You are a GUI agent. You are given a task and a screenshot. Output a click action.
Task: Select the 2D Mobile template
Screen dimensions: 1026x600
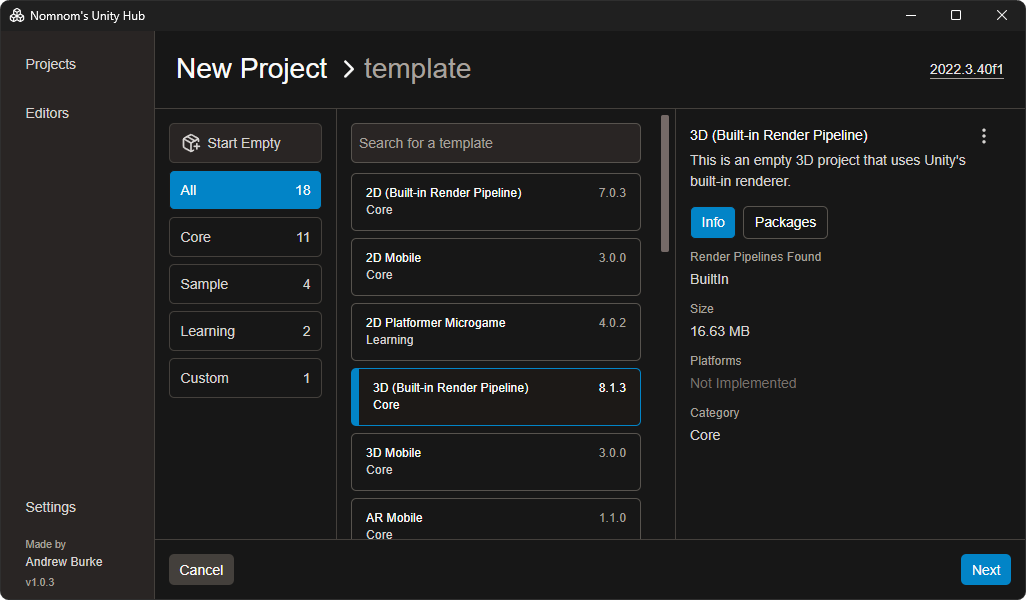pyautogui.click(x=496, y=267)
